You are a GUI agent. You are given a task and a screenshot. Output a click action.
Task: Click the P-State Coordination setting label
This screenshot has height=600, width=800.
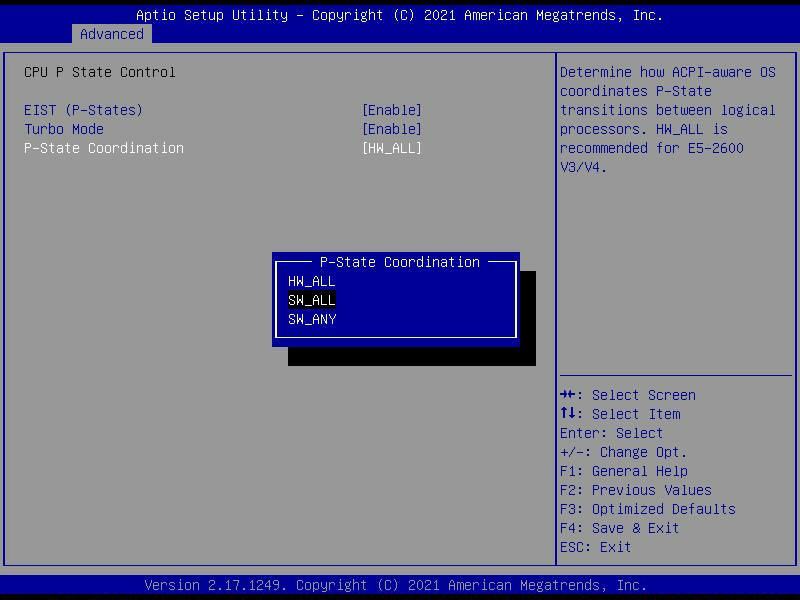104,148
